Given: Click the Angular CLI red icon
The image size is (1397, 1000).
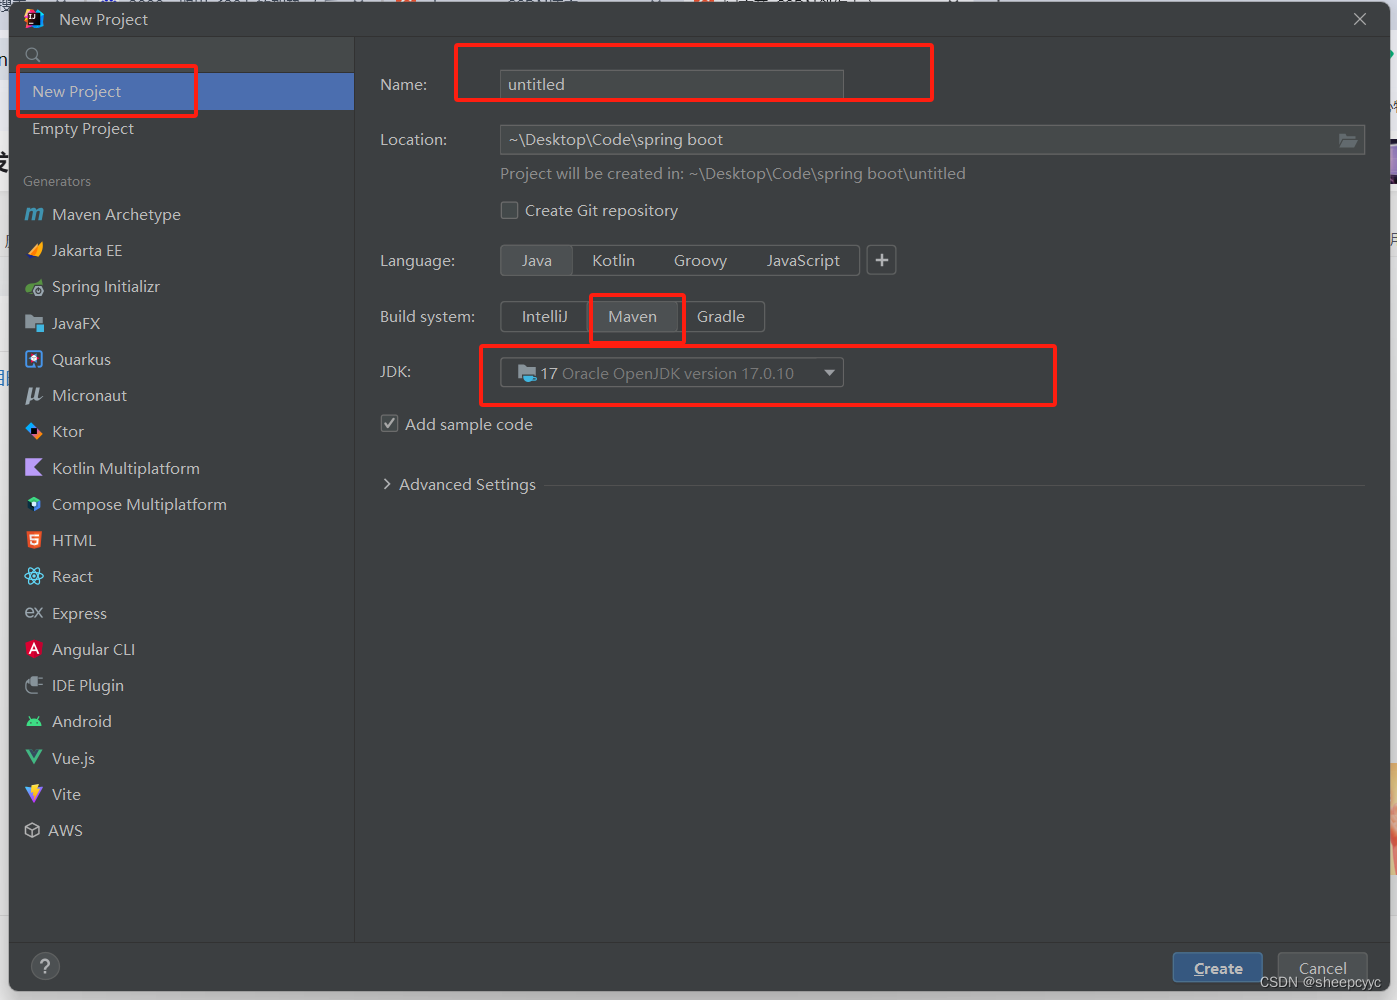Looking at the screenshot, I should (x=34, y=649).
